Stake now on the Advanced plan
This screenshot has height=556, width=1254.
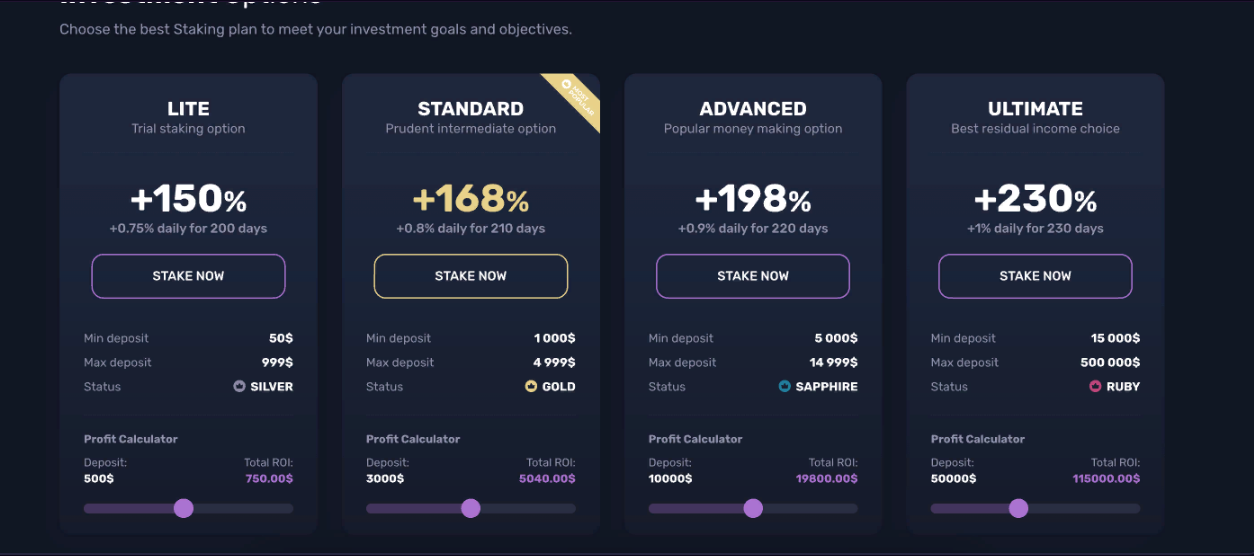(753, 276)
